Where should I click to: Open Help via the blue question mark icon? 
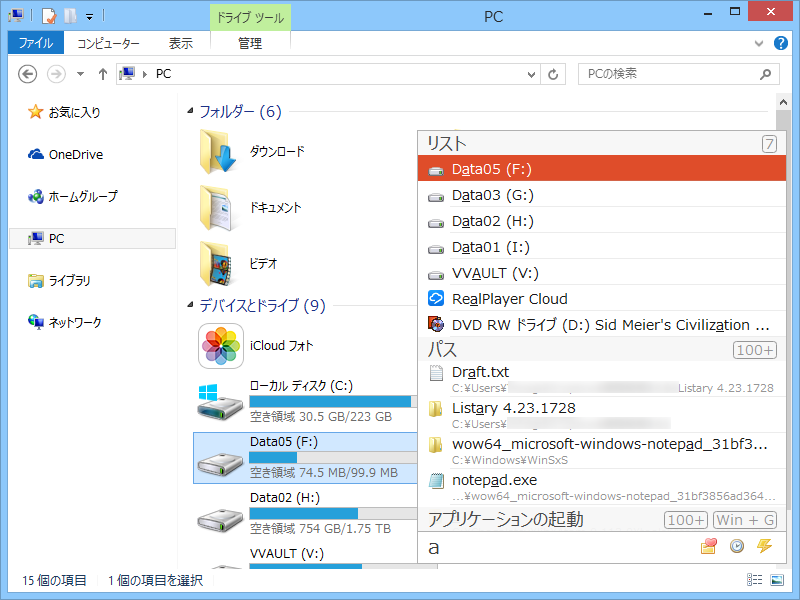[781, 43]
